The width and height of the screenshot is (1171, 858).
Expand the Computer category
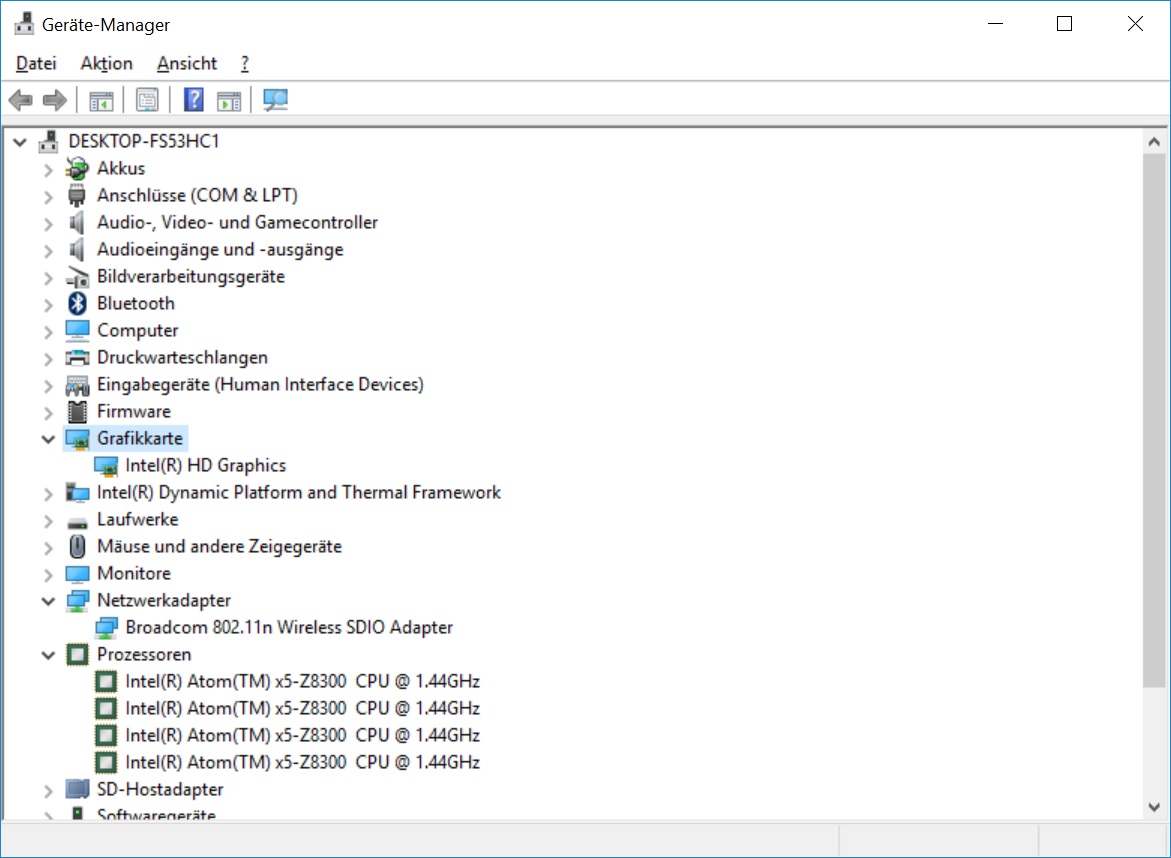tap(49, 332)
